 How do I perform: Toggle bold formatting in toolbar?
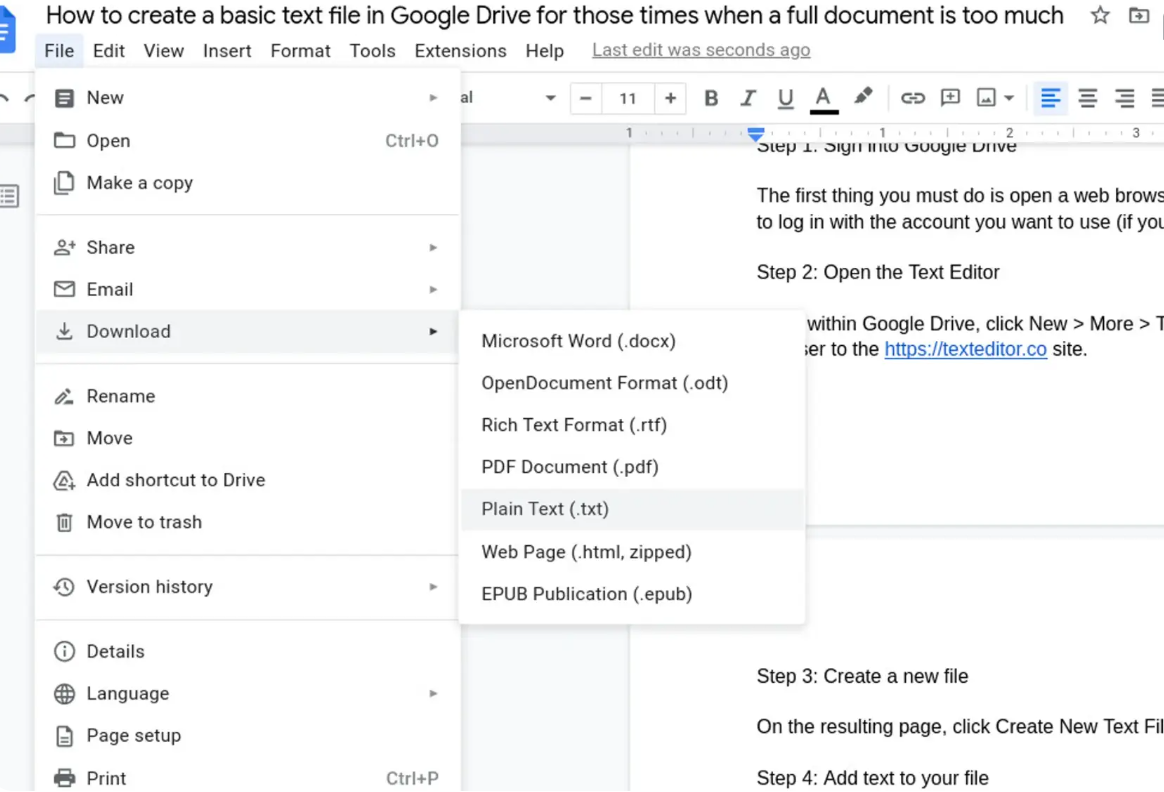[x=710, y=98]
